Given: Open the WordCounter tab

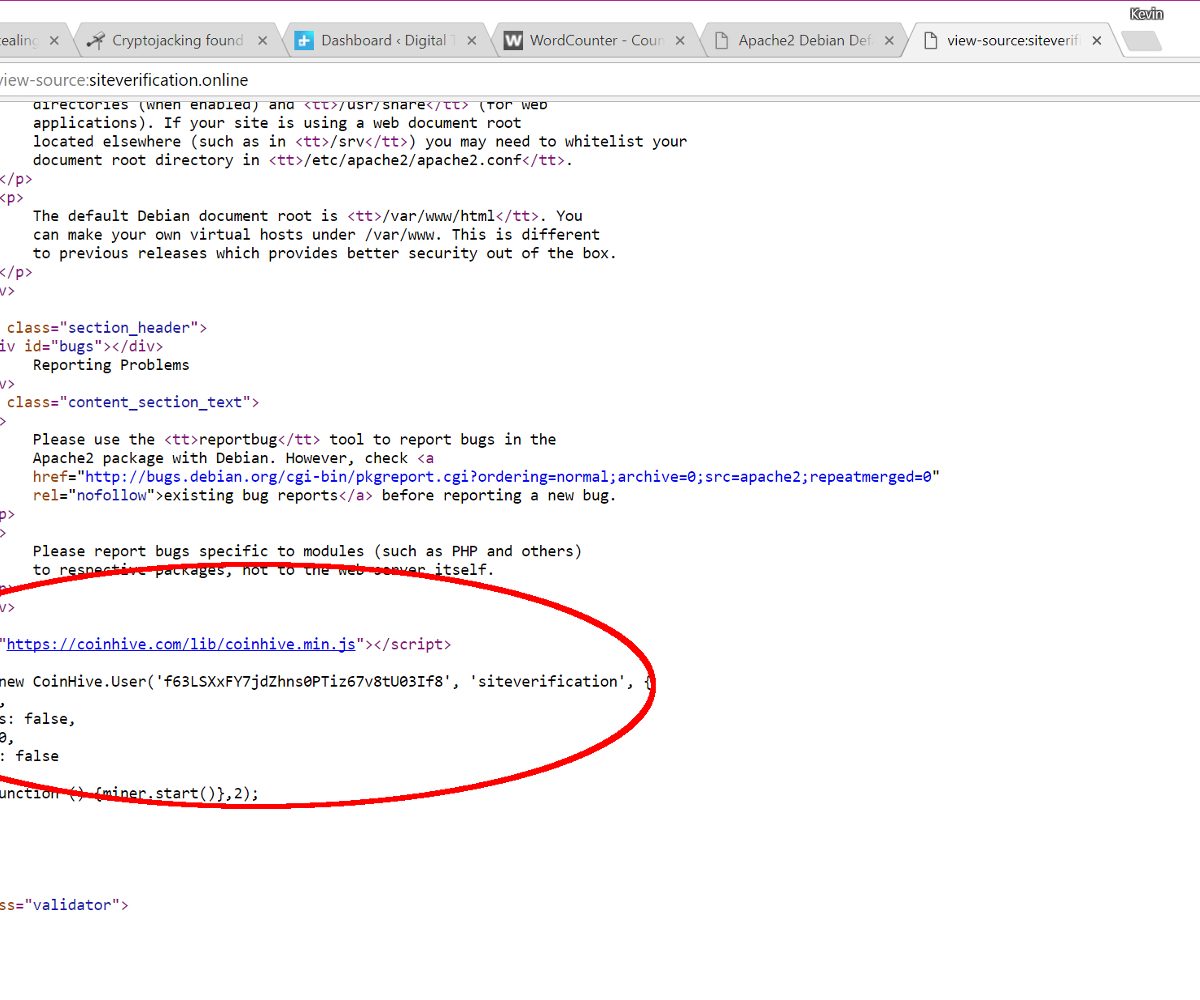Looking at the screenshot, I should coord(595,41).
